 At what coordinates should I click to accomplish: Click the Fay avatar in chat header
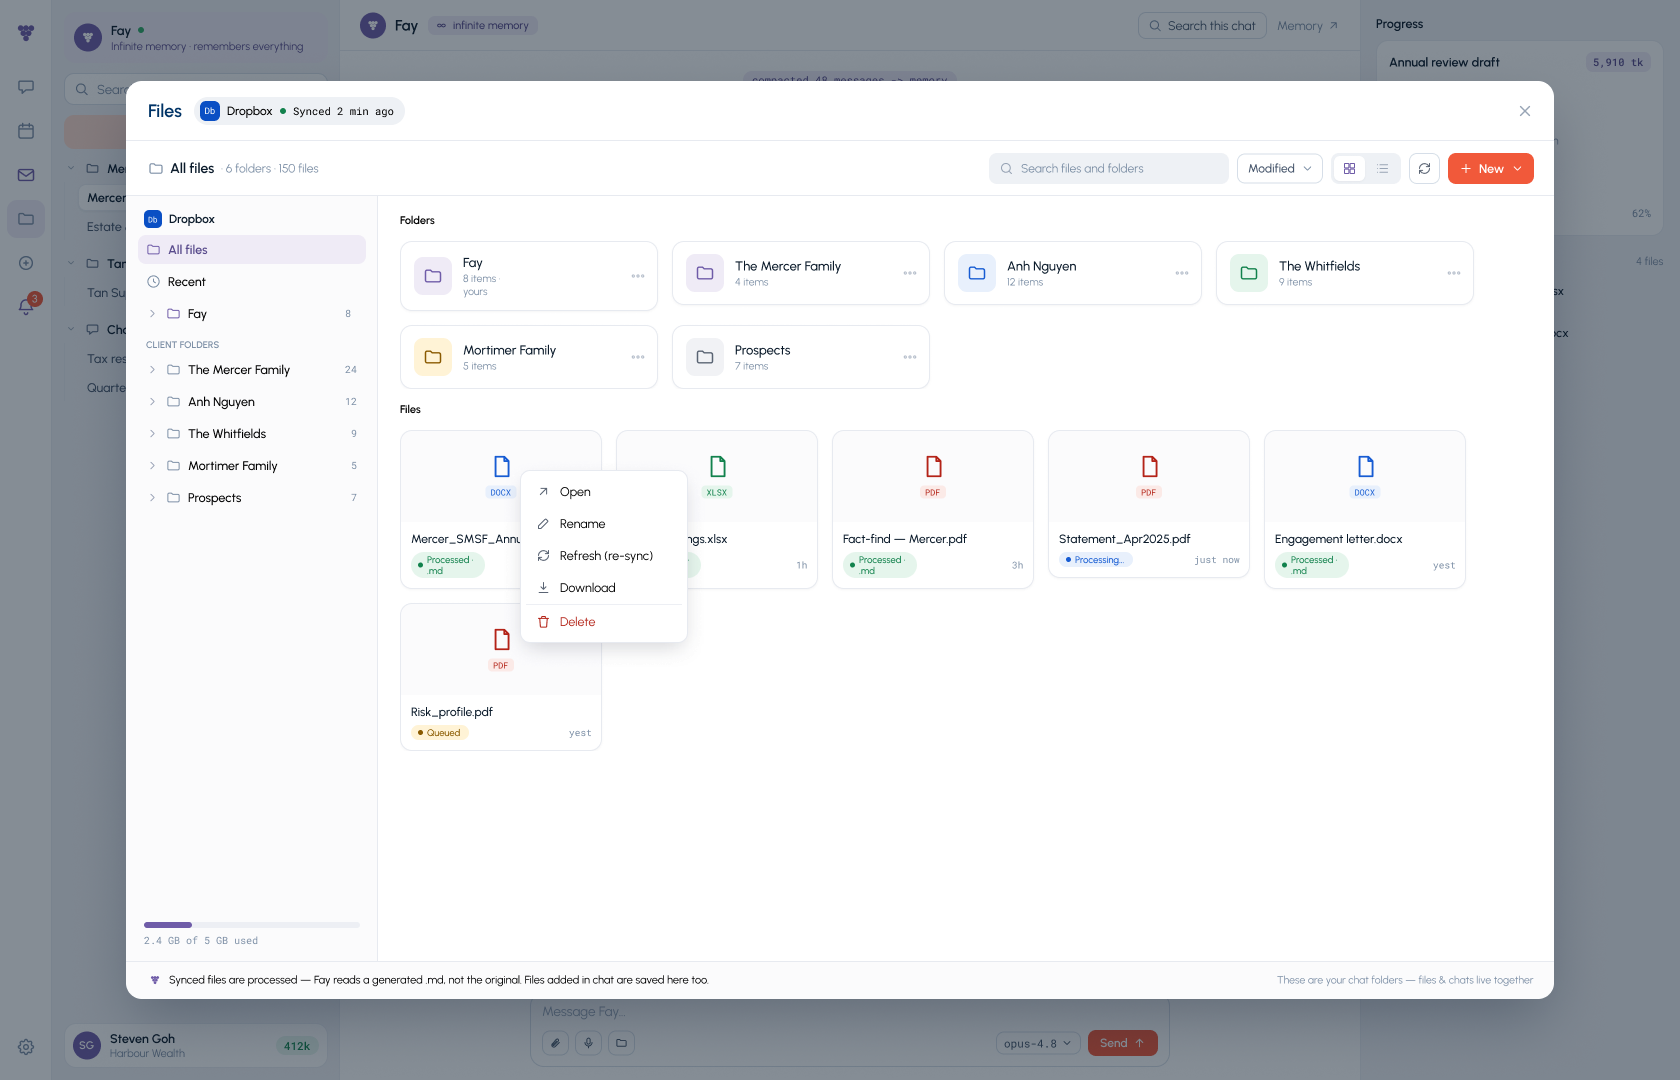pos(373,25)
